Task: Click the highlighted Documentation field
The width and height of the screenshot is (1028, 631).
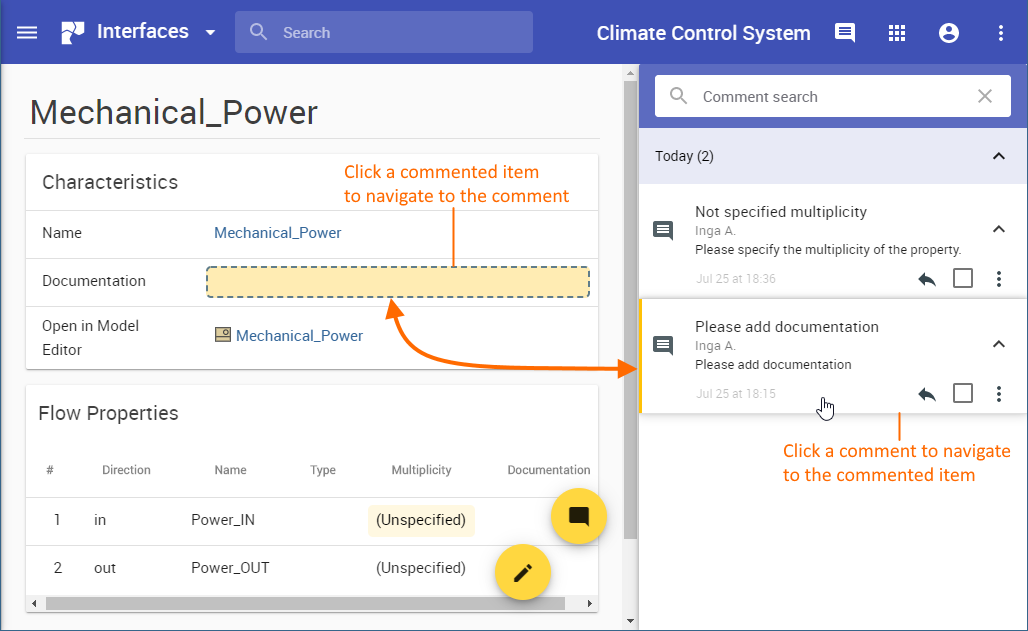Action: (397, 282)
